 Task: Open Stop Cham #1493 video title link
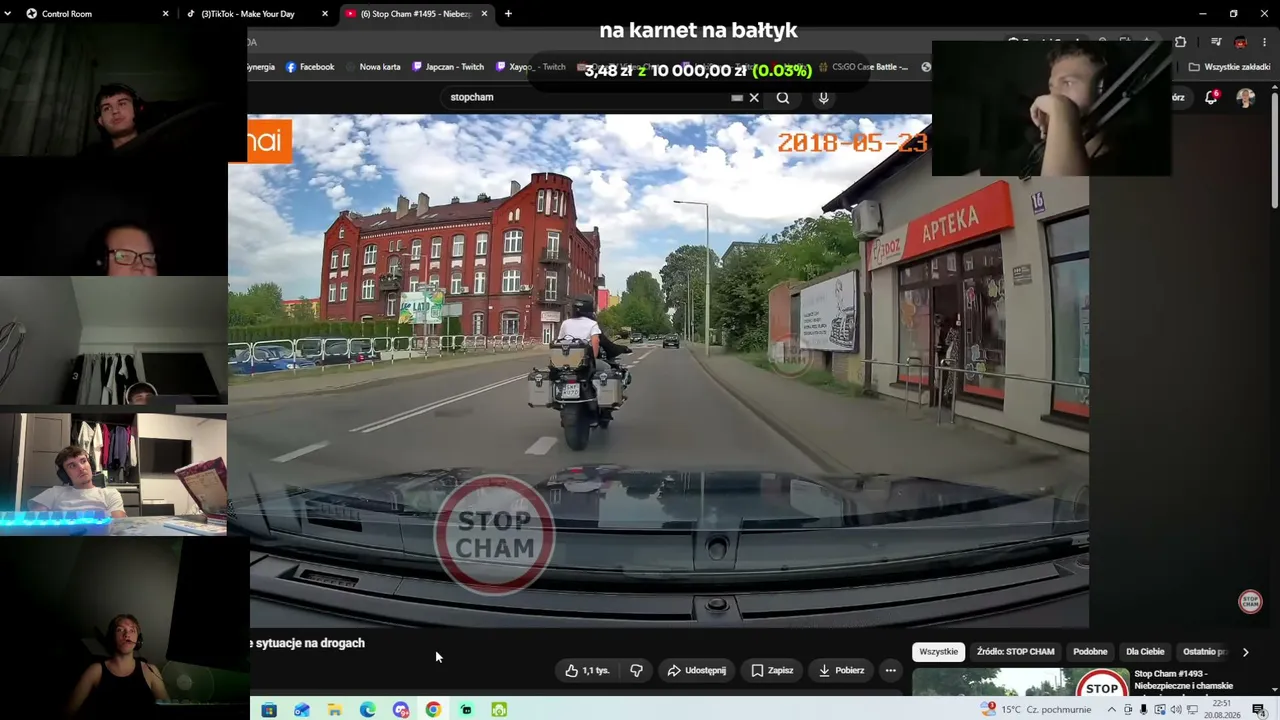click(1183, 680)
